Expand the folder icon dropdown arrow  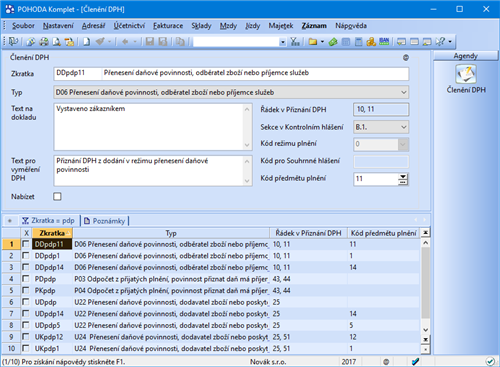[322, 42]
